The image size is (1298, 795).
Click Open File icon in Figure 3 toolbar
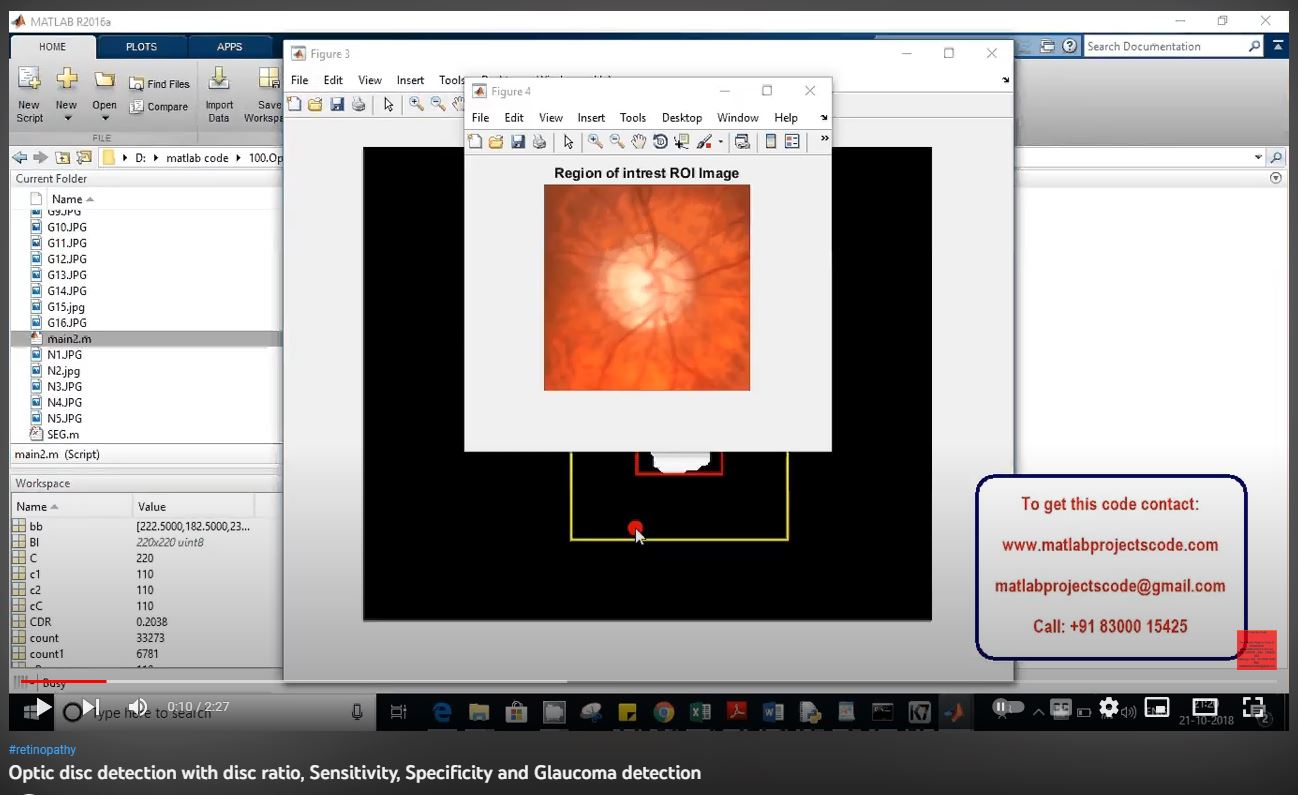click(x=315, y=104)
